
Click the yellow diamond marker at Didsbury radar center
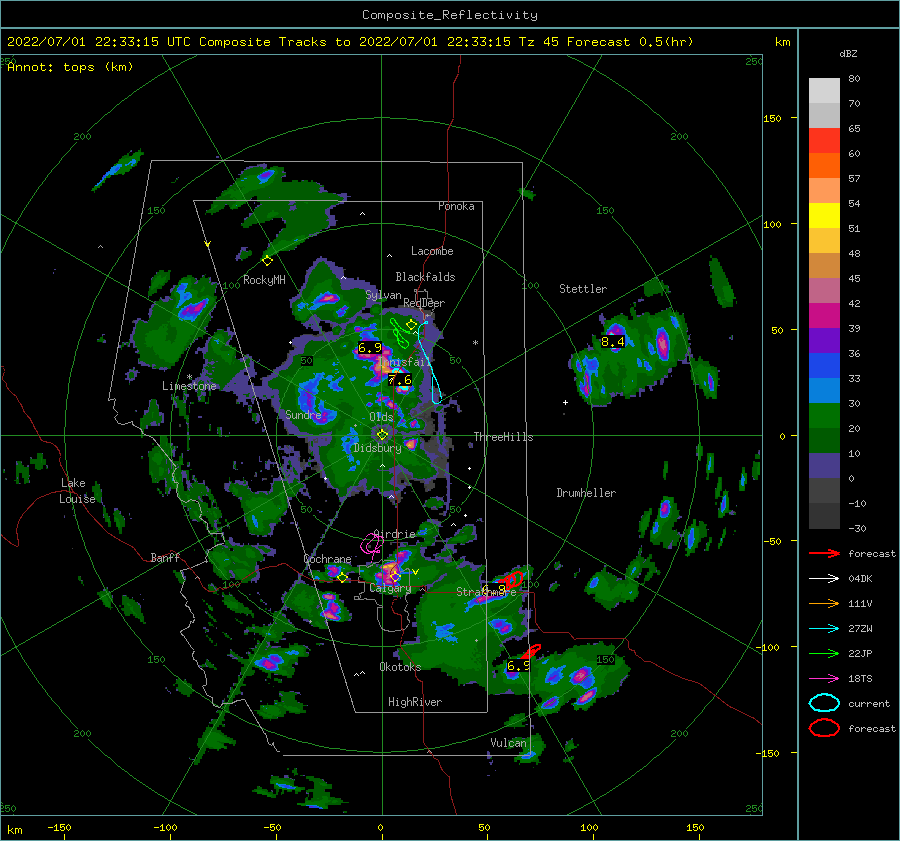[x=382, y=435]
